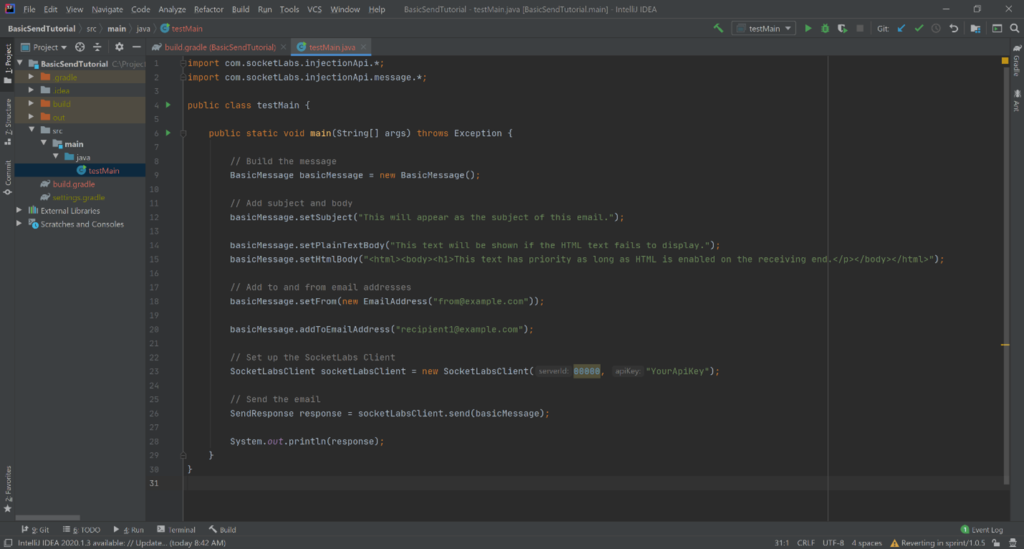Click the 31:1 cursor position indicator
The image size is (1024, 549).
[x=782, y=542]
